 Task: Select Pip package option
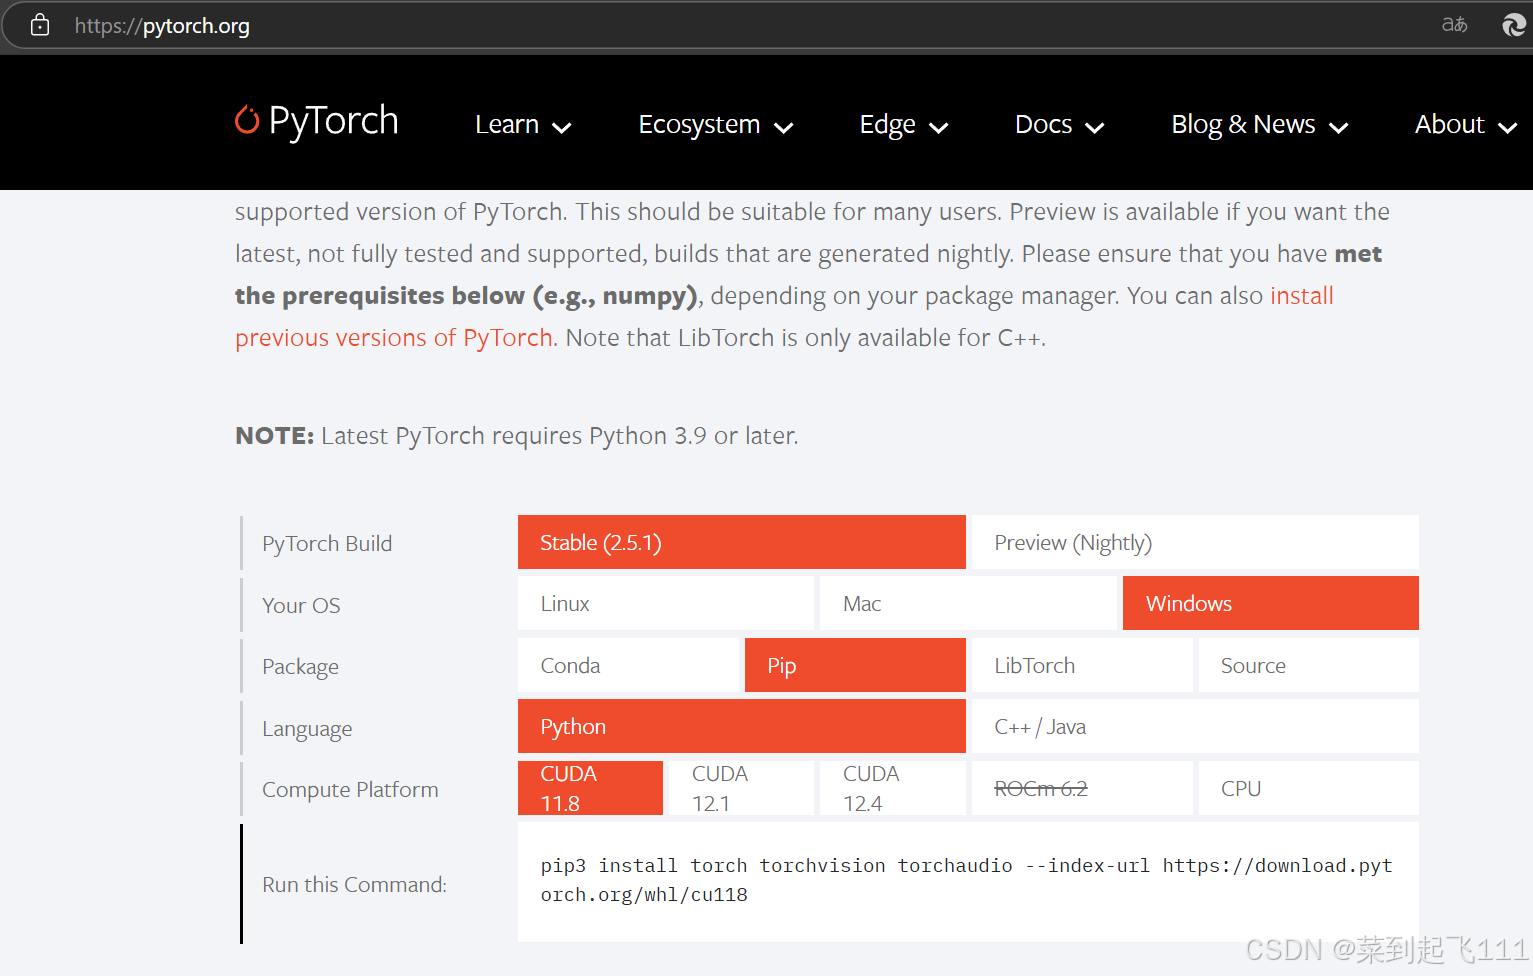855,665
